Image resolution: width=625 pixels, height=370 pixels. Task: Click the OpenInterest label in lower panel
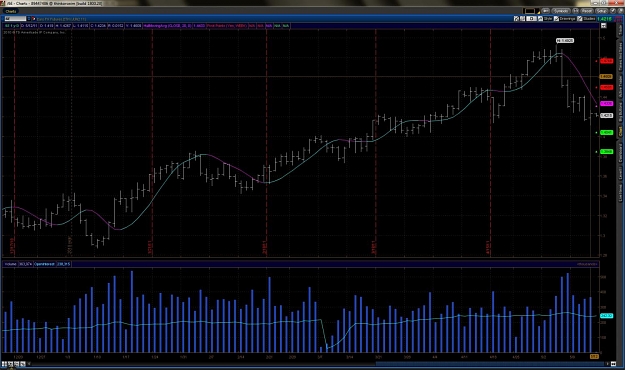[x=44, y=264]
